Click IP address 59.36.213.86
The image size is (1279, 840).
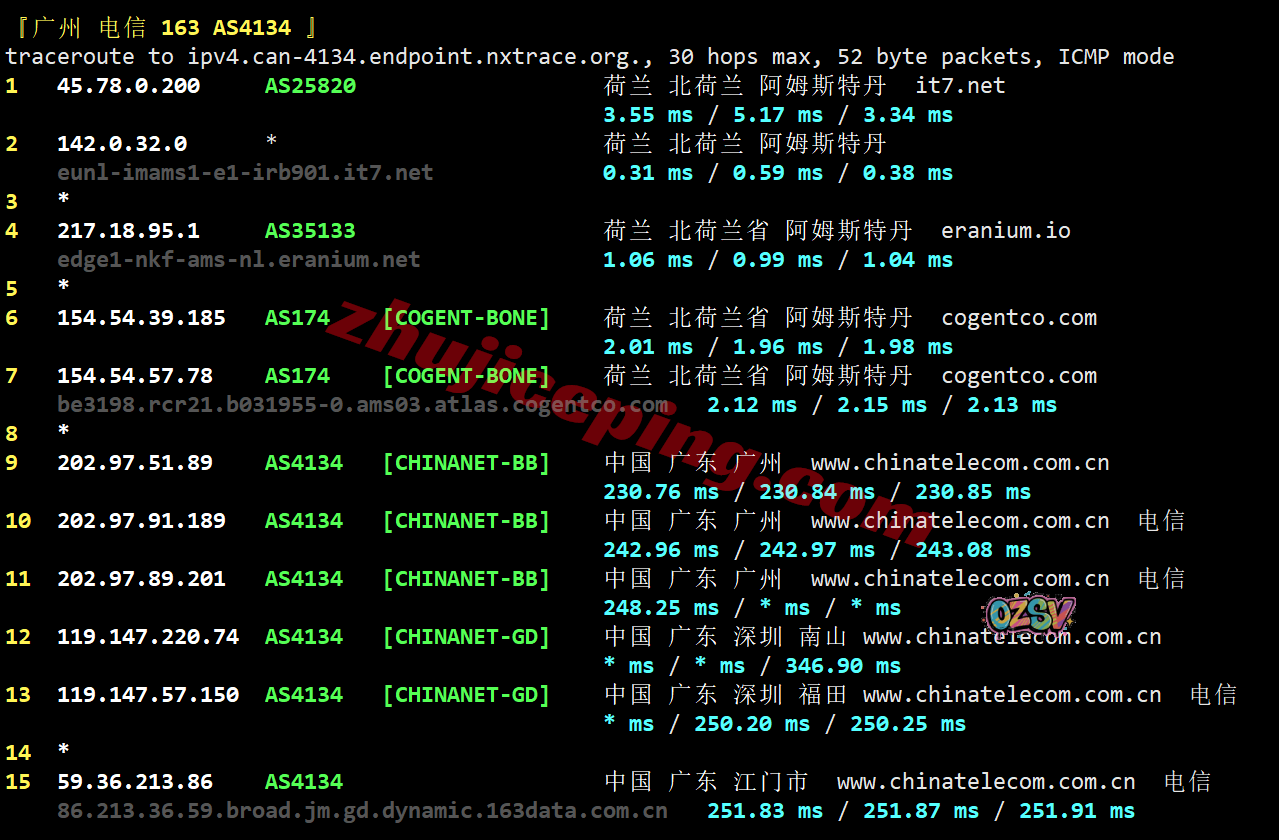tap(134, 782)
